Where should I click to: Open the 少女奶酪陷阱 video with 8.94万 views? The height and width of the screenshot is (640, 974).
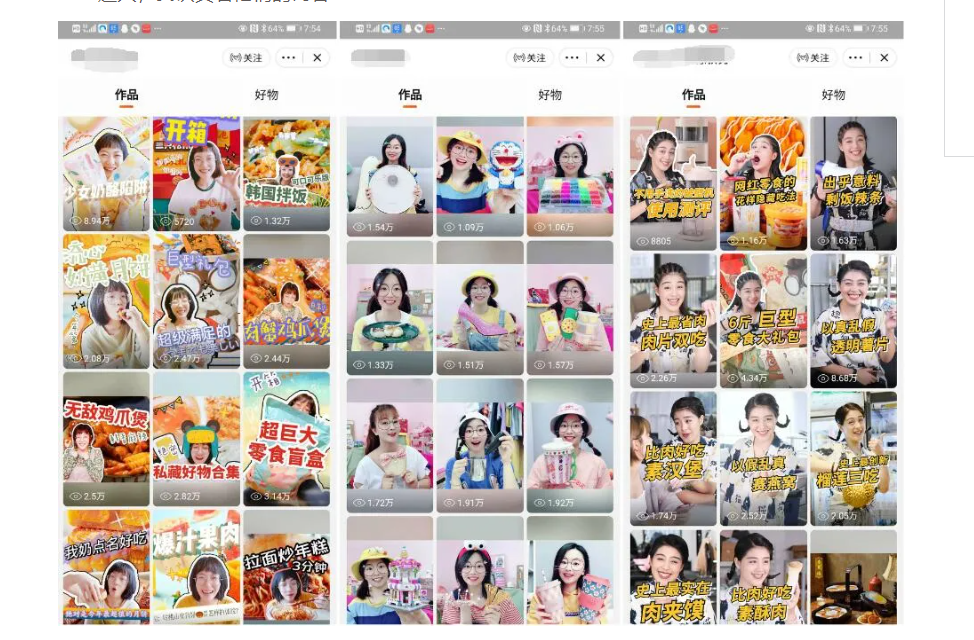click(x=106, y=173)
